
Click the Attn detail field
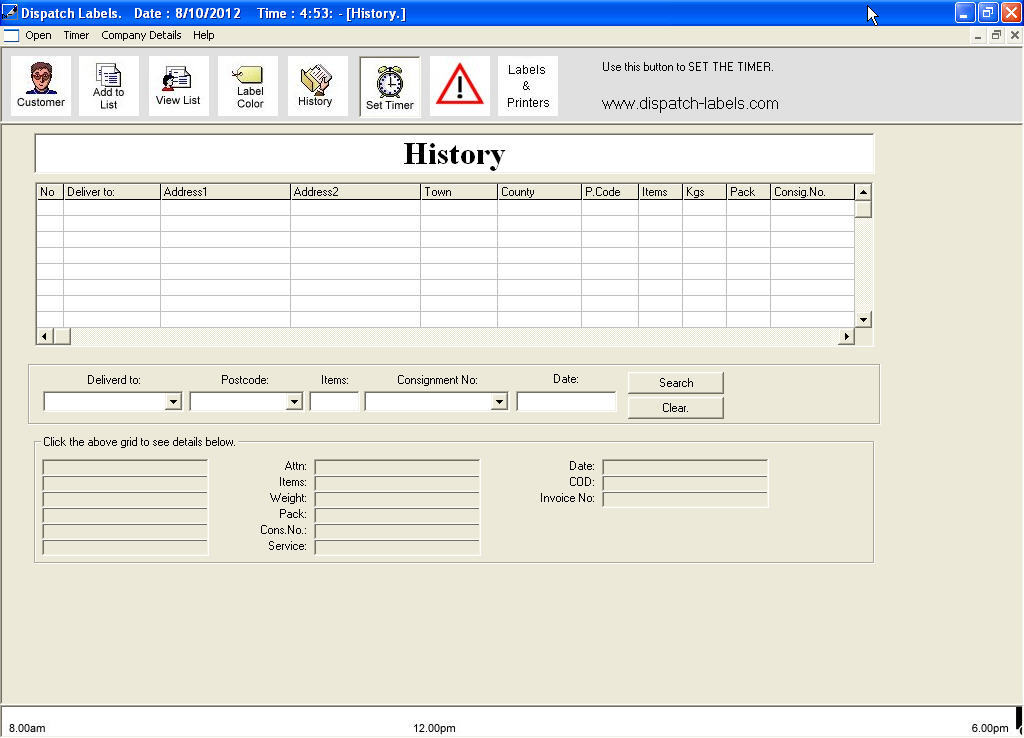point(397,466)
